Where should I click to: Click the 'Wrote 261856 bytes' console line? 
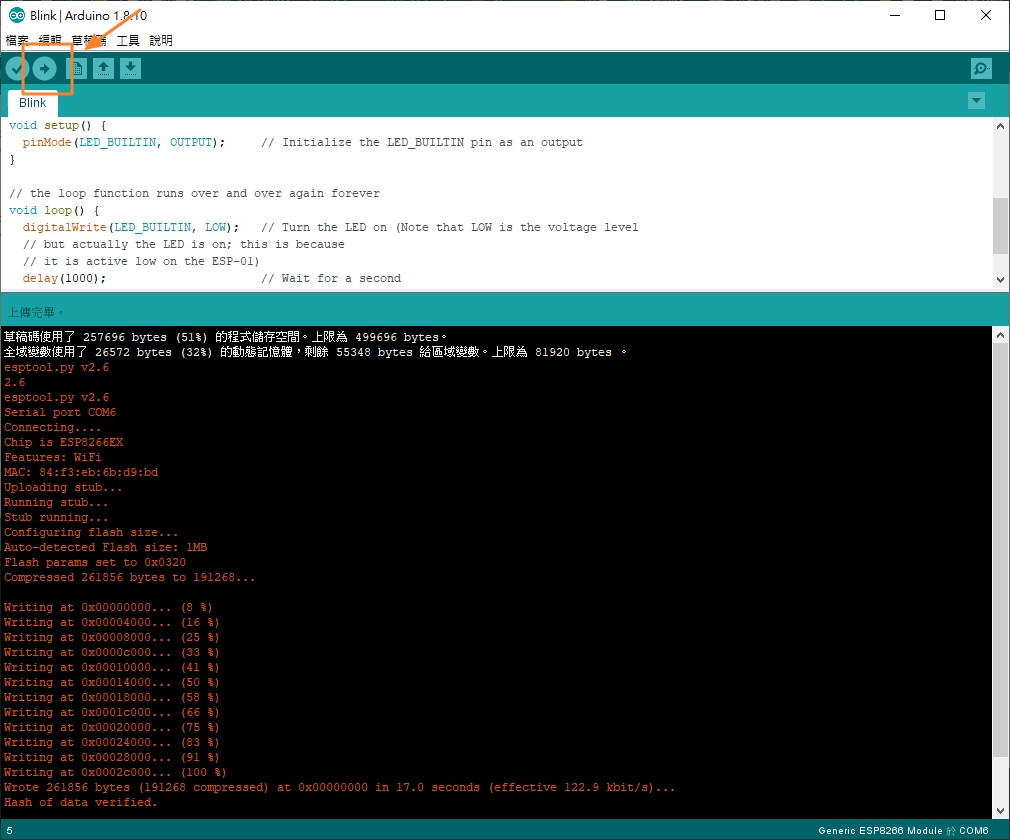pos(339,787)
